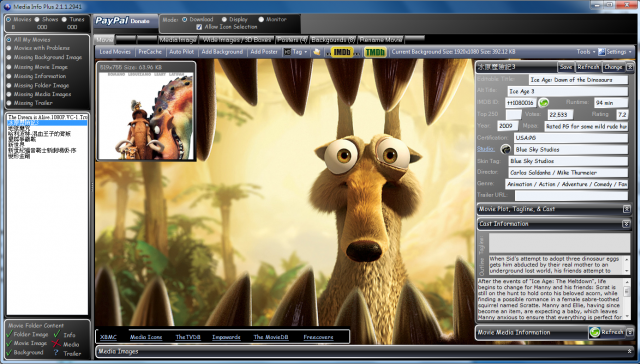
Task: Select Movies library radio button
Action: point(8,19)
